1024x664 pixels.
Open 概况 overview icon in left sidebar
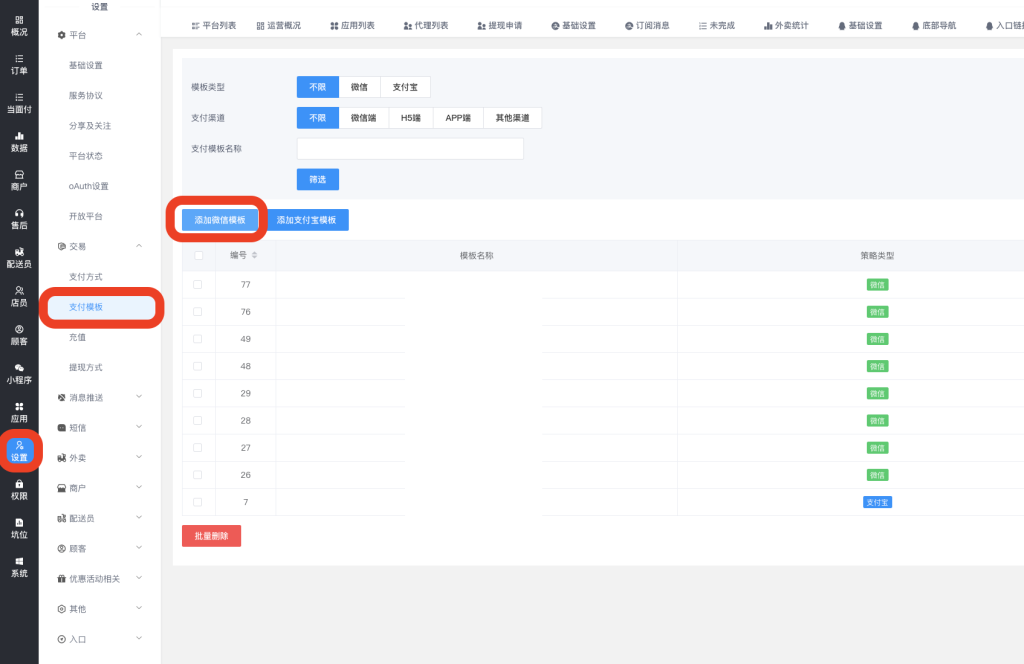click(x=19, y=20)
